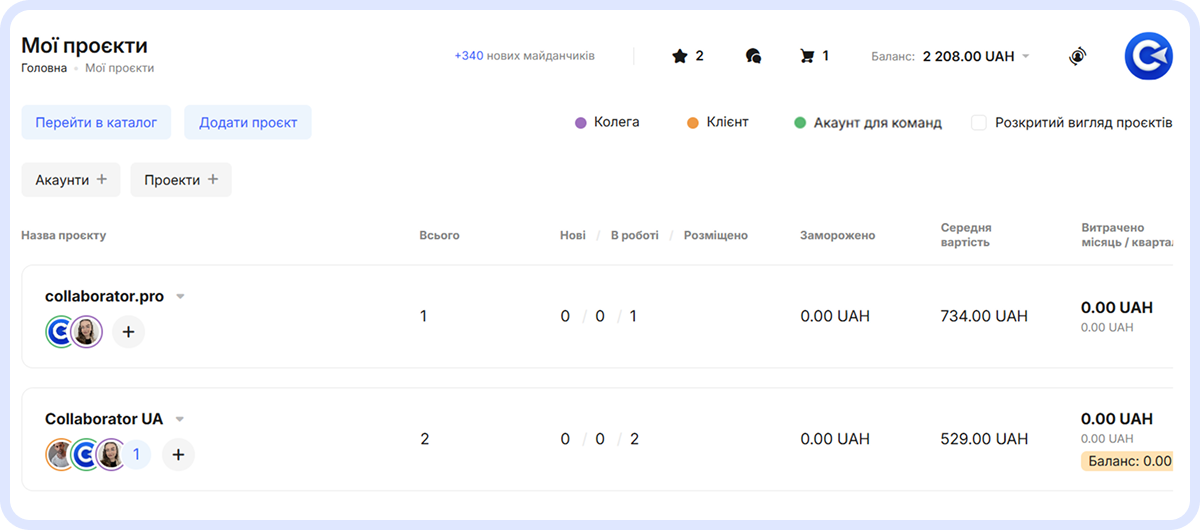Open the Проекти filter

(x=181, y=180)
